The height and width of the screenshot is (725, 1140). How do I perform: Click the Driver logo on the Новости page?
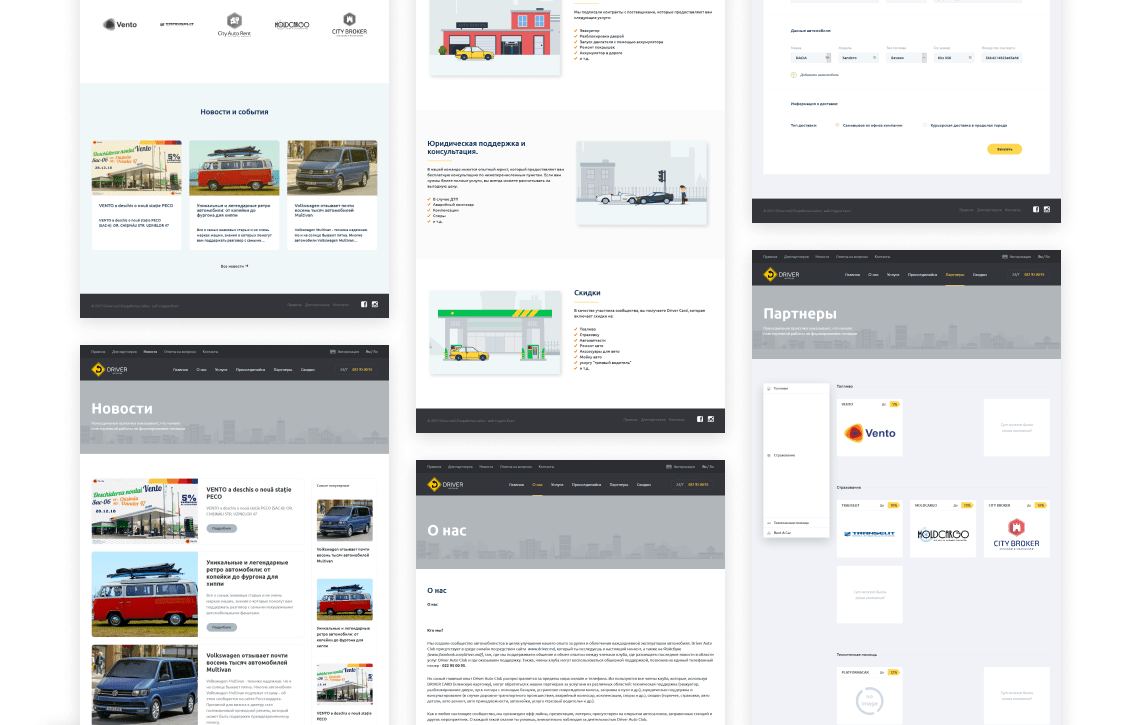pos(108,370)
